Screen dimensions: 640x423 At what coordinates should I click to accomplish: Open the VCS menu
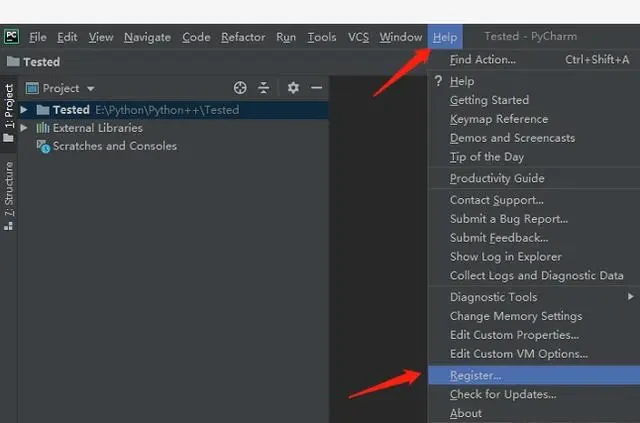pos(358,37)
